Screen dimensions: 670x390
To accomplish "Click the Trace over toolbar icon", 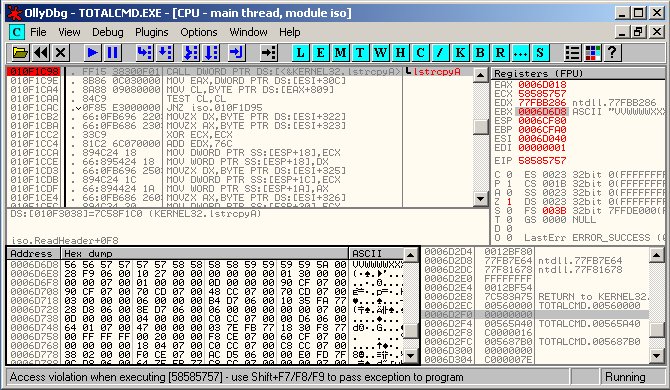I will (x=211, y=53).
